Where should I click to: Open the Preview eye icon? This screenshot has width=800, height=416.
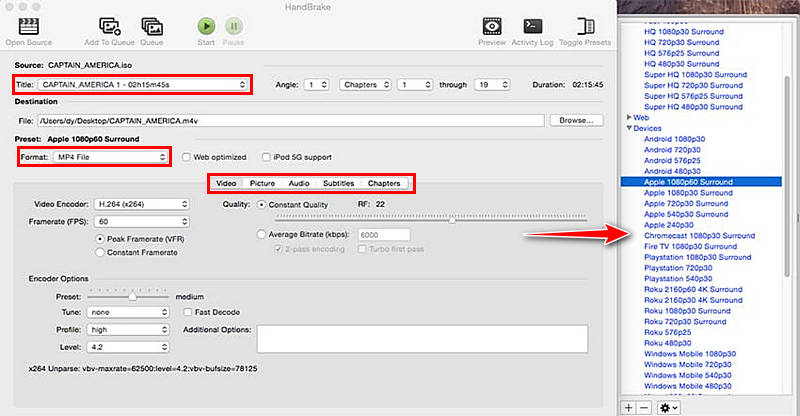click(x=492, y=26)
